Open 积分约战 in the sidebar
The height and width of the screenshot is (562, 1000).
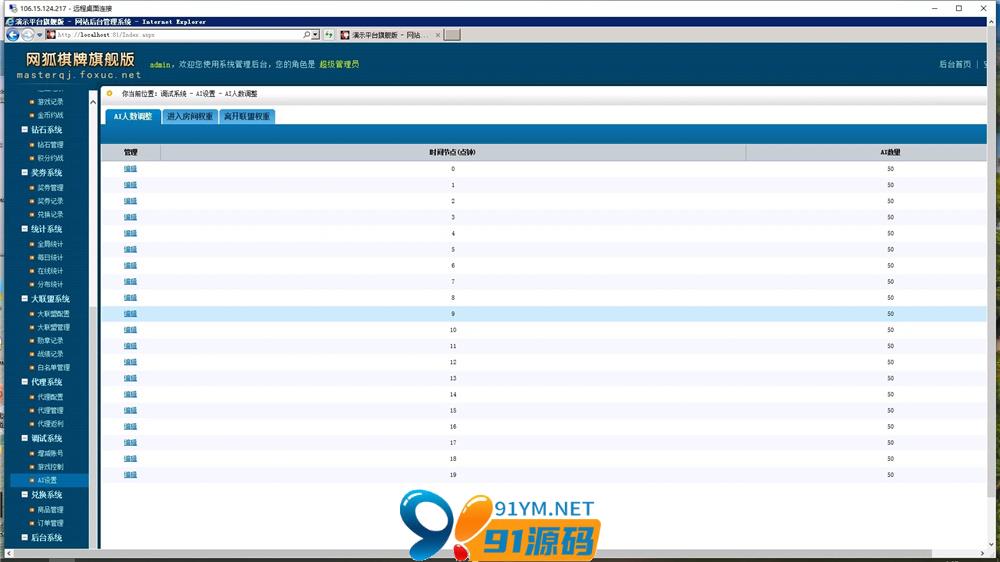coord(50,158)
